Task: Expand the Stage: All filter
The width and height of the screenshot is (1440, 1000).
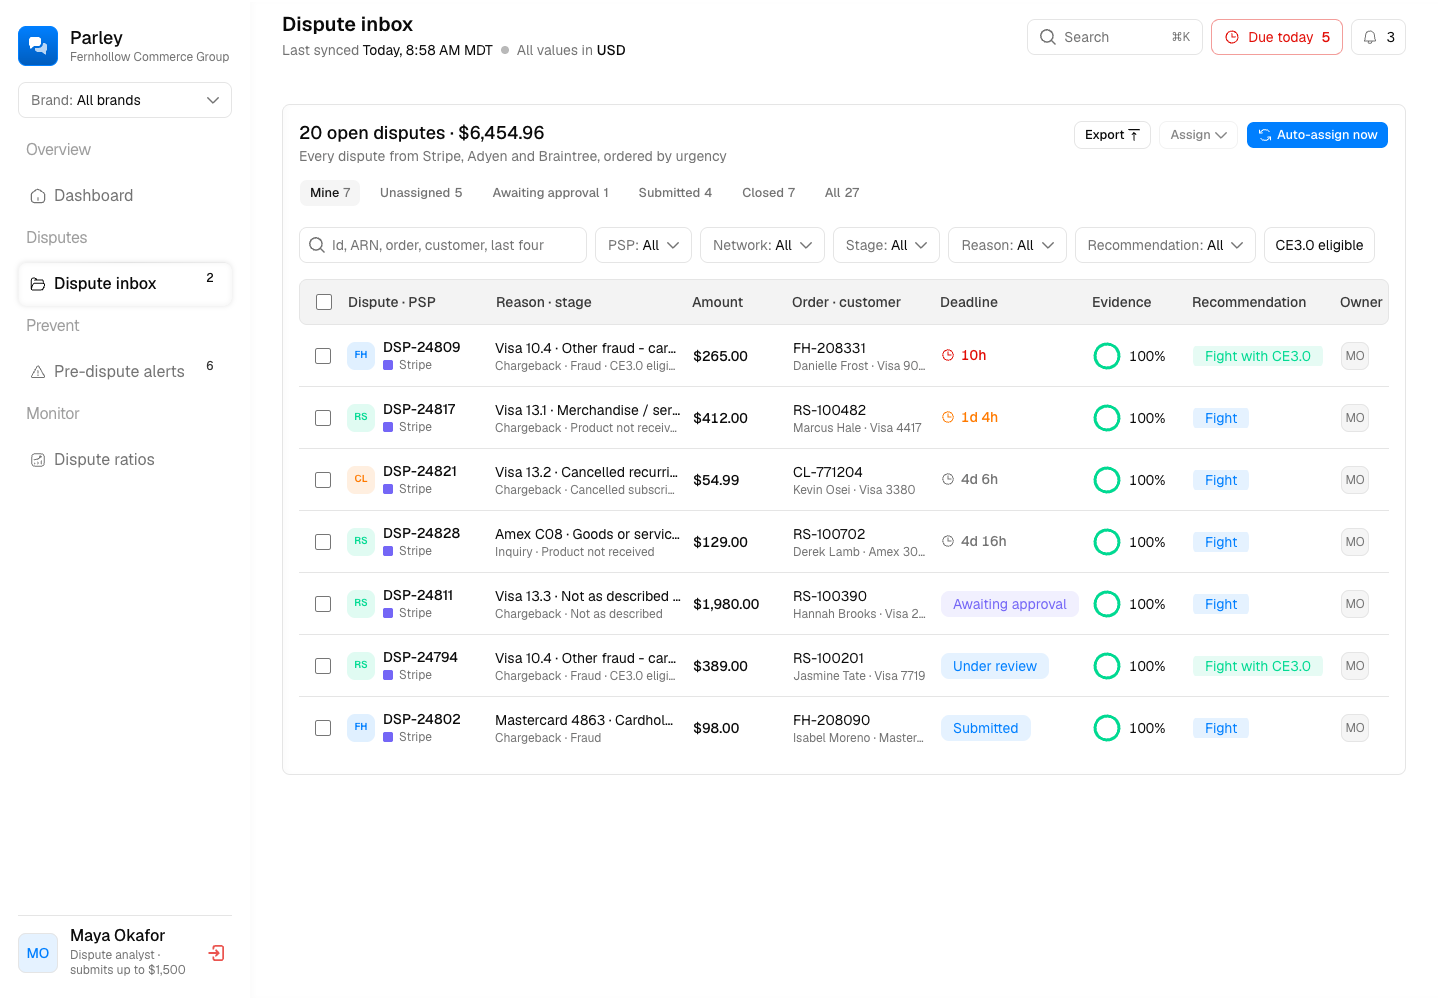Action: point(886,245)
